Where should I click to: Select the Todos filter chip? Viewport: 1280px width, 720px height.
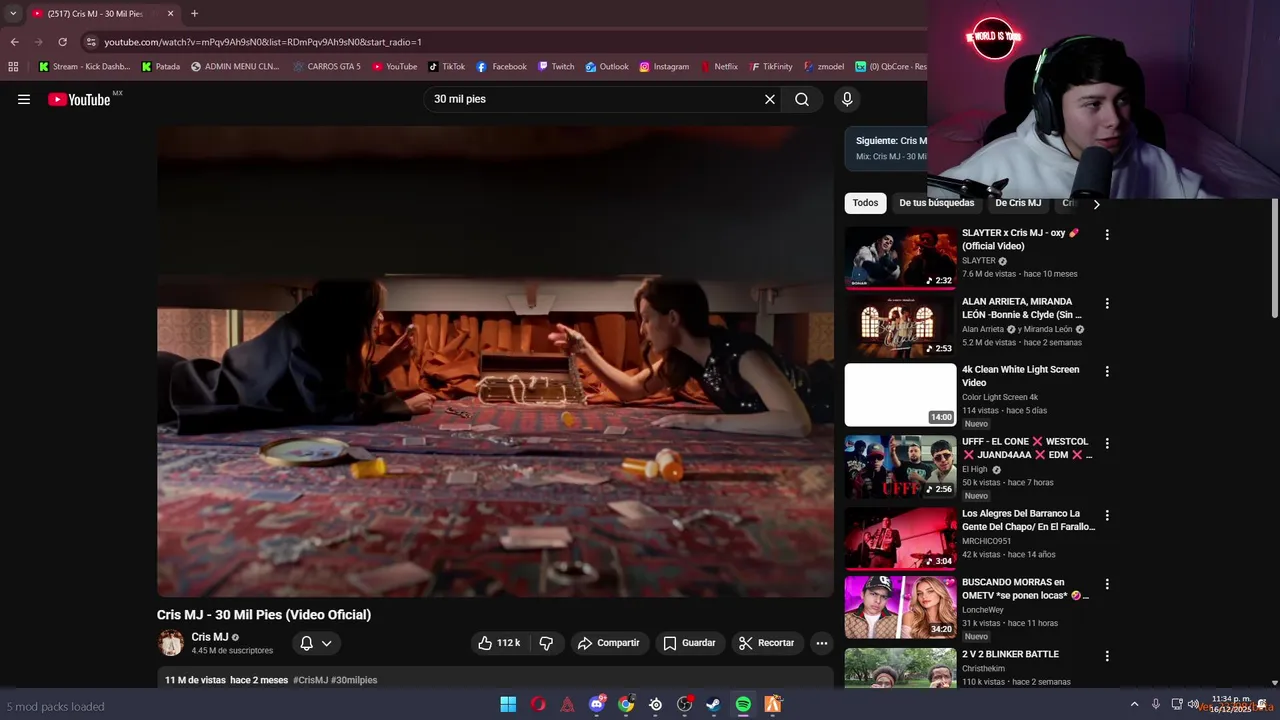tap(865, 203)
